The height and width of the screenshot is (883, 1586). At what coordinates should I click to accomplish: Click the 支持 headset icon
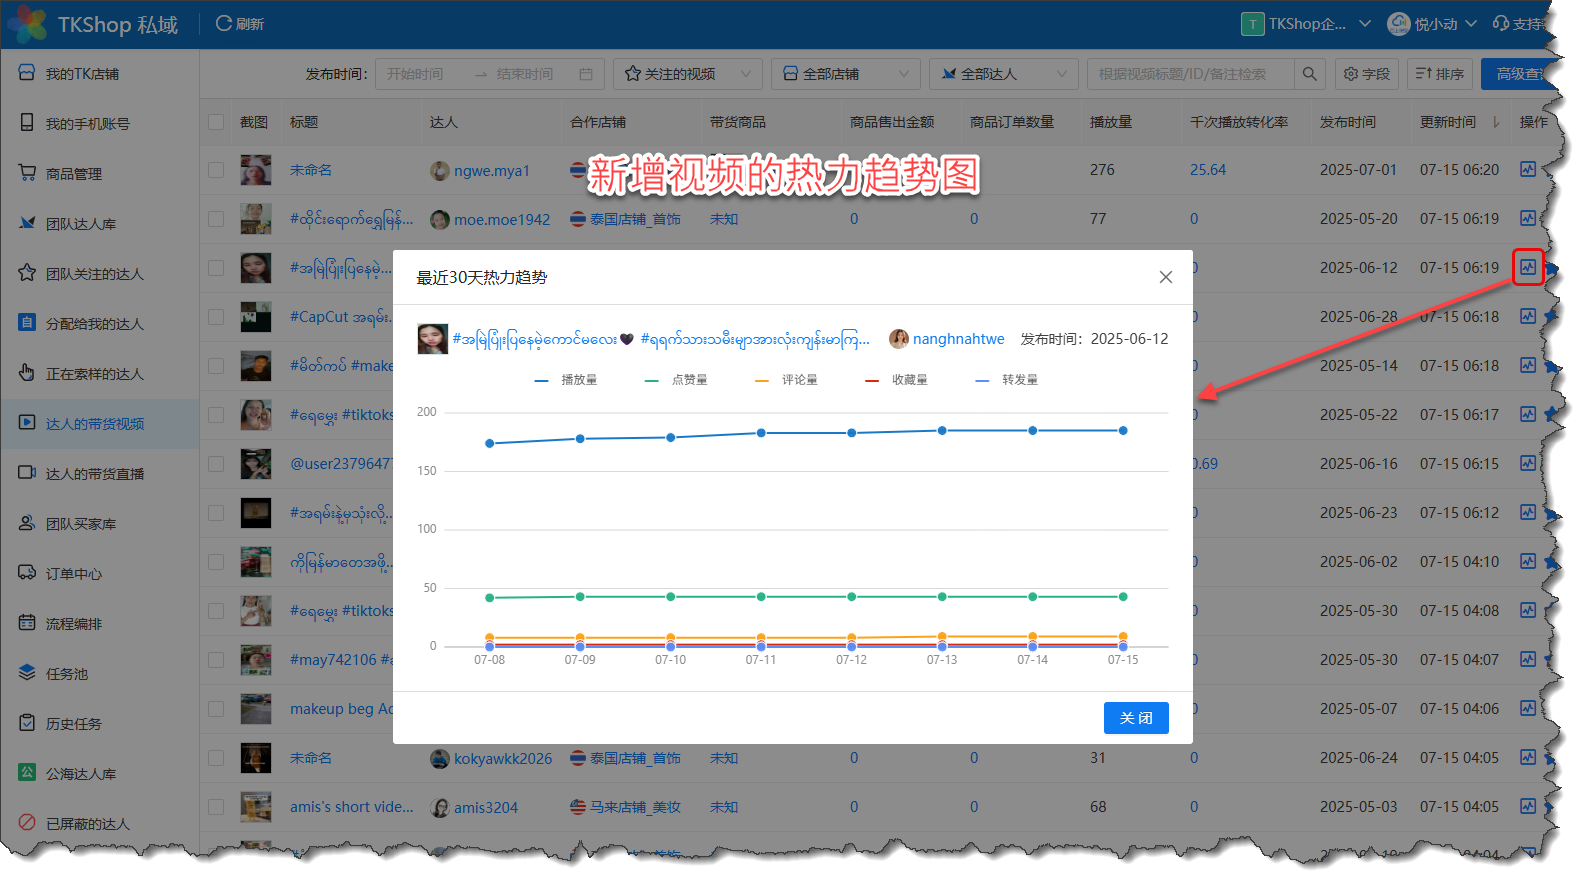point(1501,24)
